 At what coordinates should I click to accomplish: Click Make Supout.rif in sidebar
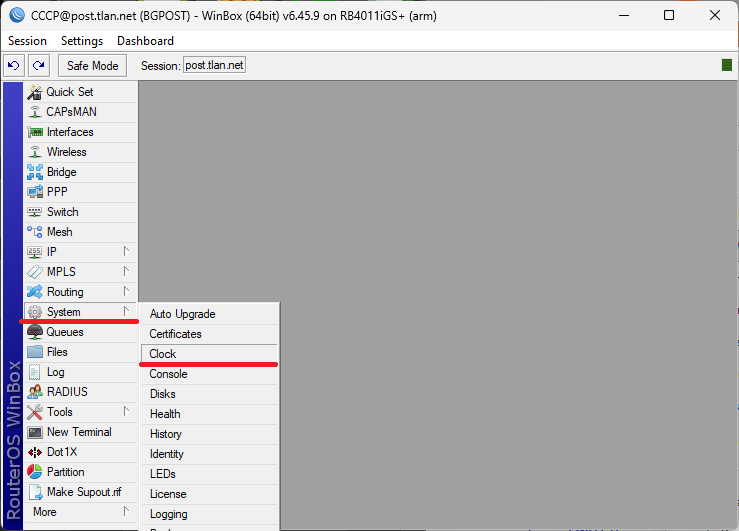(83, 492)
